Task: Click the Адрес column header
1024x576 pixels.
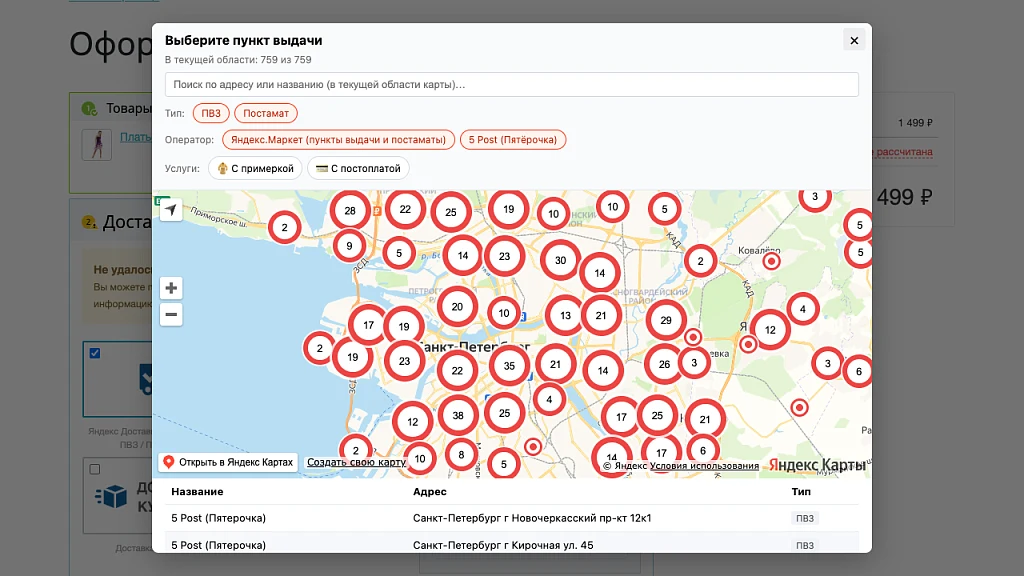Action: (430, 492)
